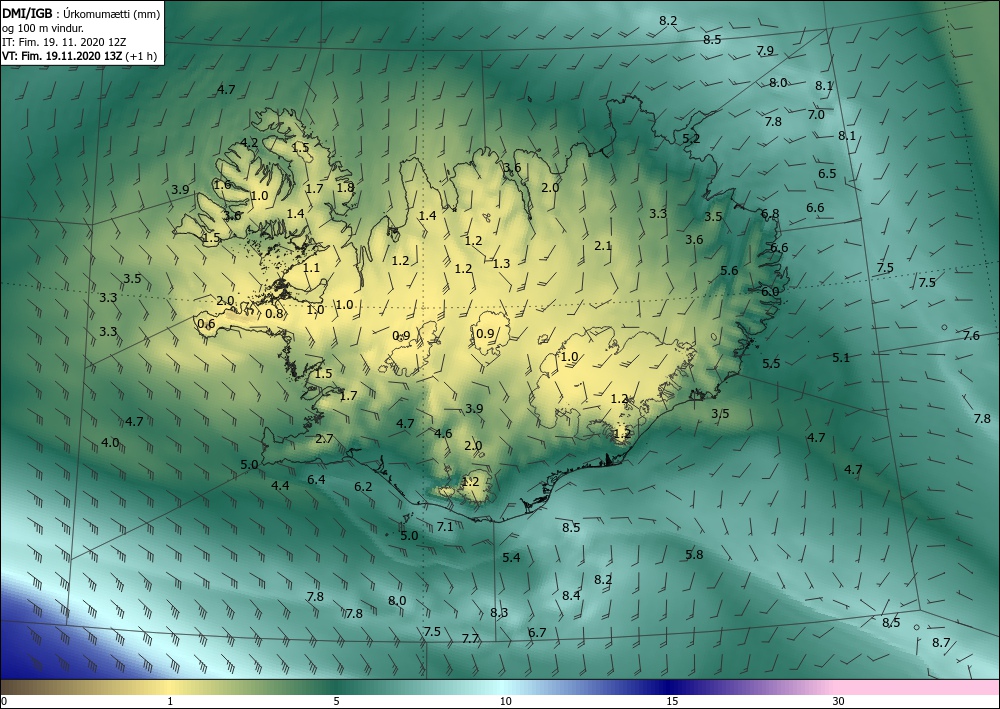The image size is (1000, 709).
Task: Click the colorbar label '30'
Action: click(x=838, y=701)
